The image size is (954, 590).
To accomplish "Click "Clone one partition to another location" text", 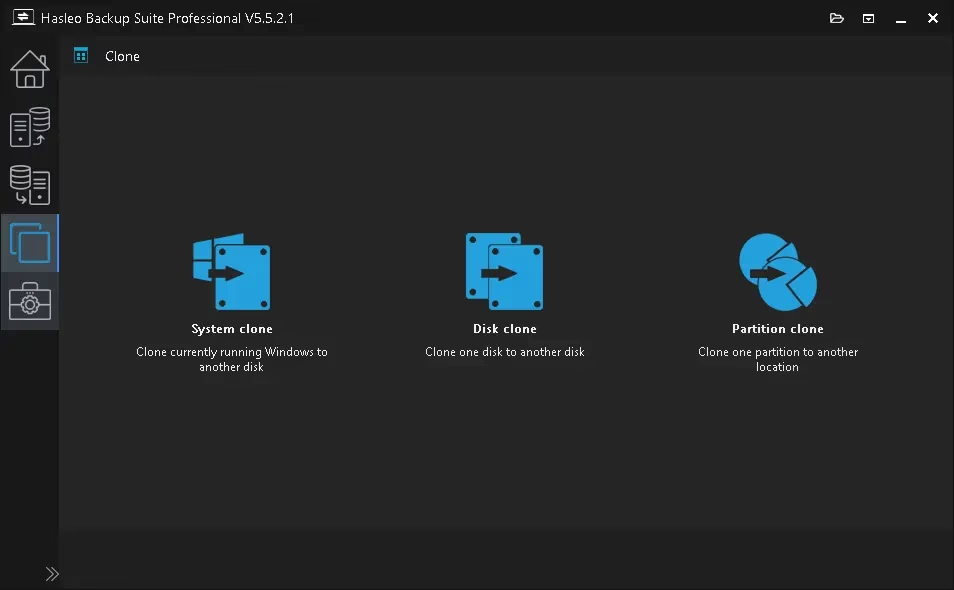I will click(777, 359).
